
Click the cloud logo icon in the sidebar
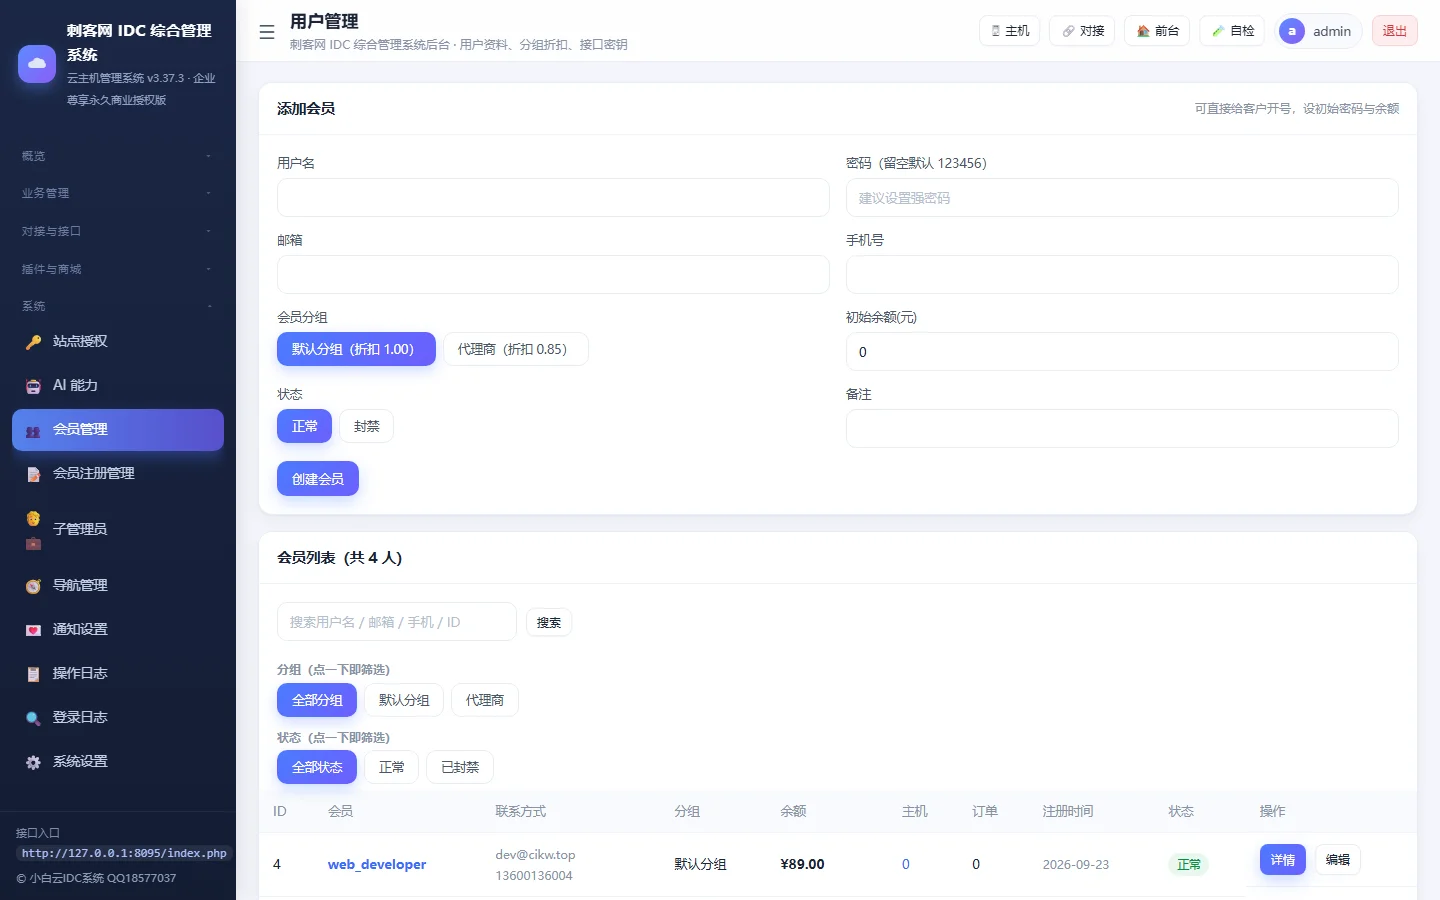(37, 64)
